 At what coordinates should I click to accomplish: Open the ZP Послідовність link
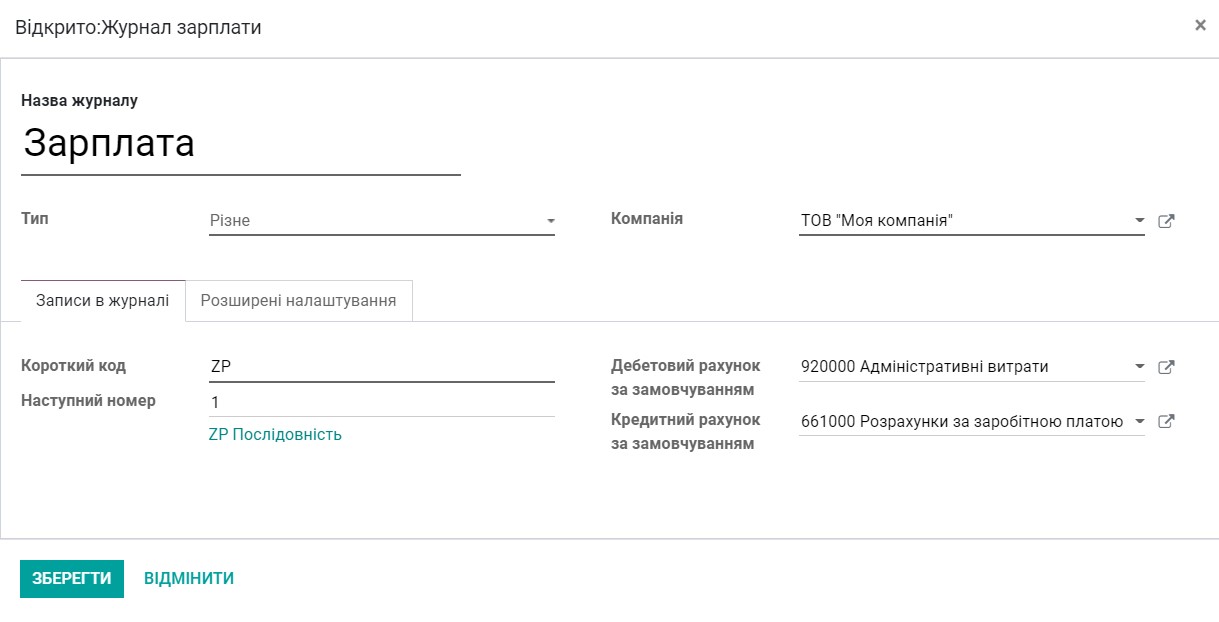click(x=277, y=436)
